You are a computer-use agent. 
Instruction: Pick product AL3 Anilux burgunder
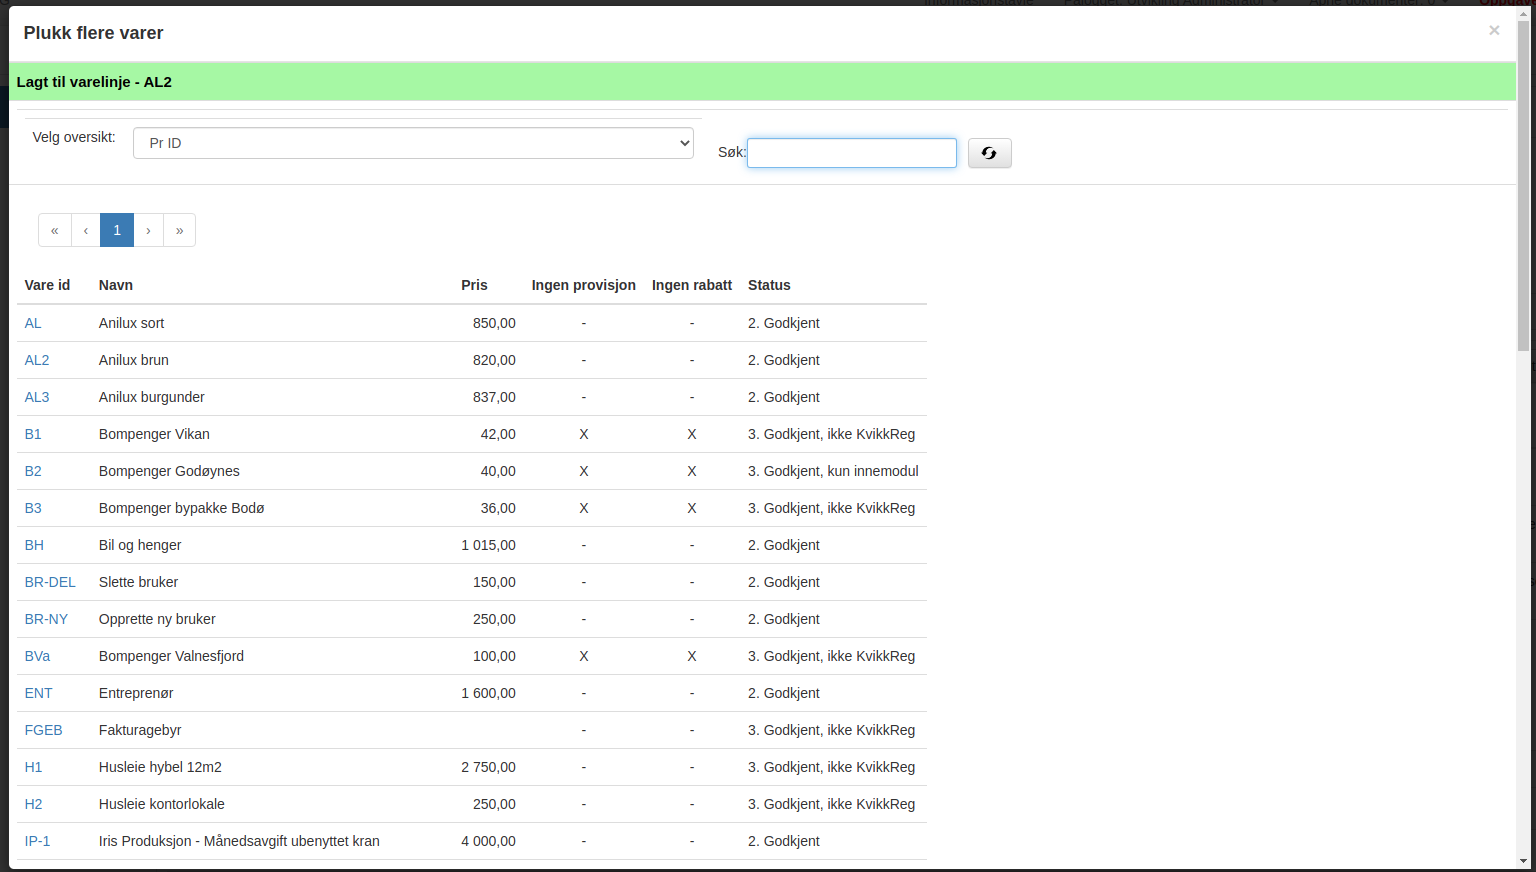click(x=37, y=397)
